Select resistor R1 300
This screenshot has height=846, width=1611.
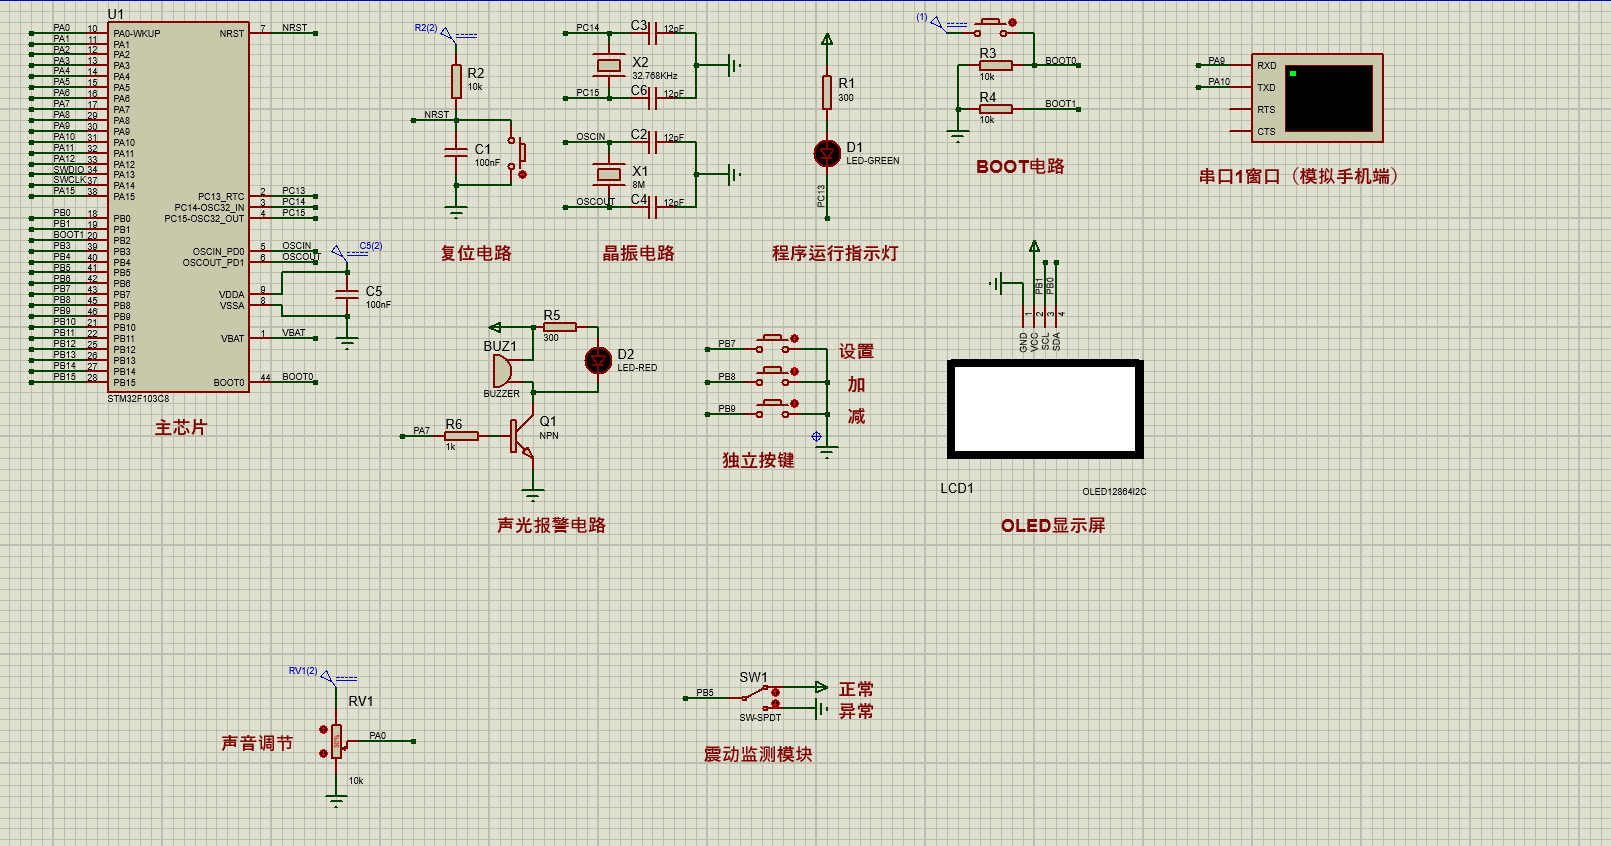pos(827,92)
